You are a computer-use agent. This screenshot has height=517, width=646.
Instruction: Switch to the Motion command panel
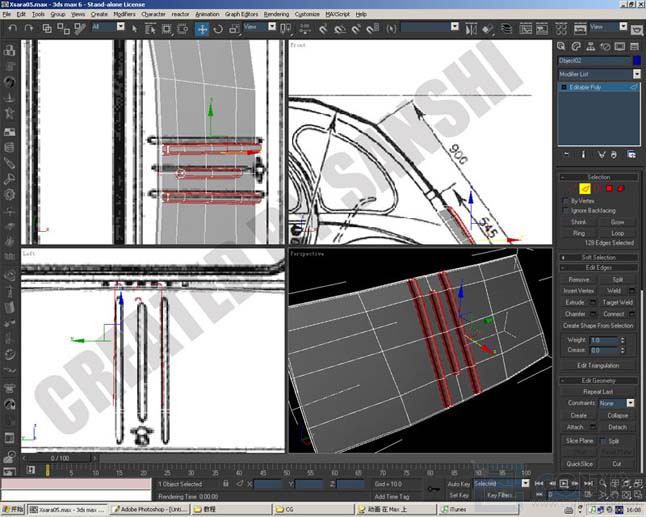point(605,47)
